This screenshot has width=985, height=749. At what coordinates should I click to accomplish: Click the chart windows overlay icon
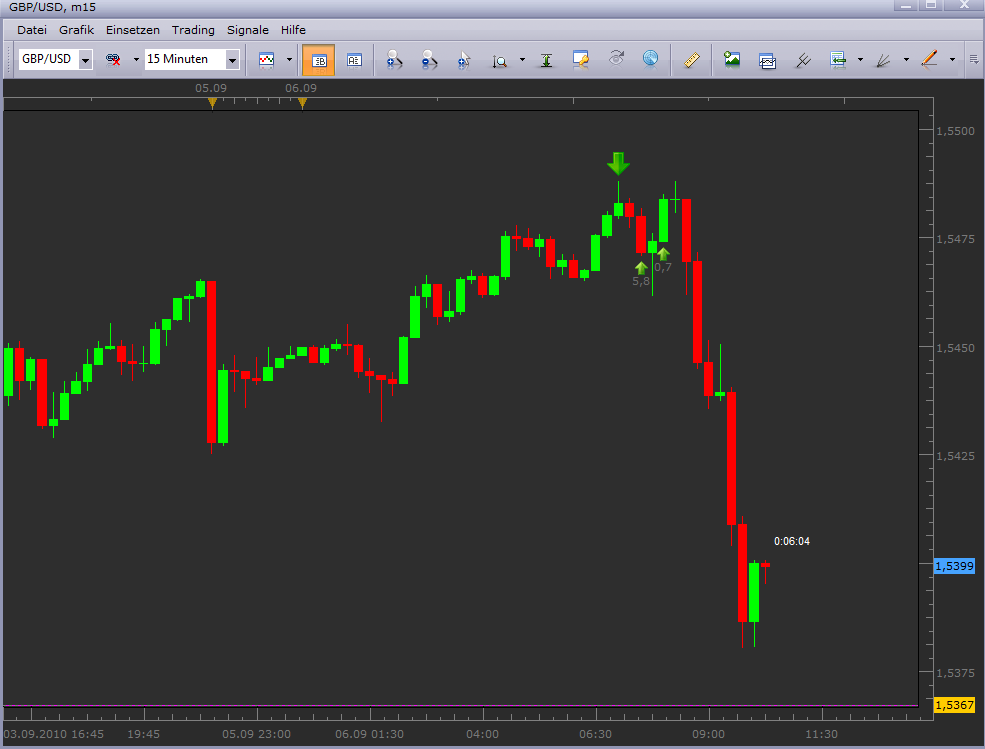[x=767, y=60]
